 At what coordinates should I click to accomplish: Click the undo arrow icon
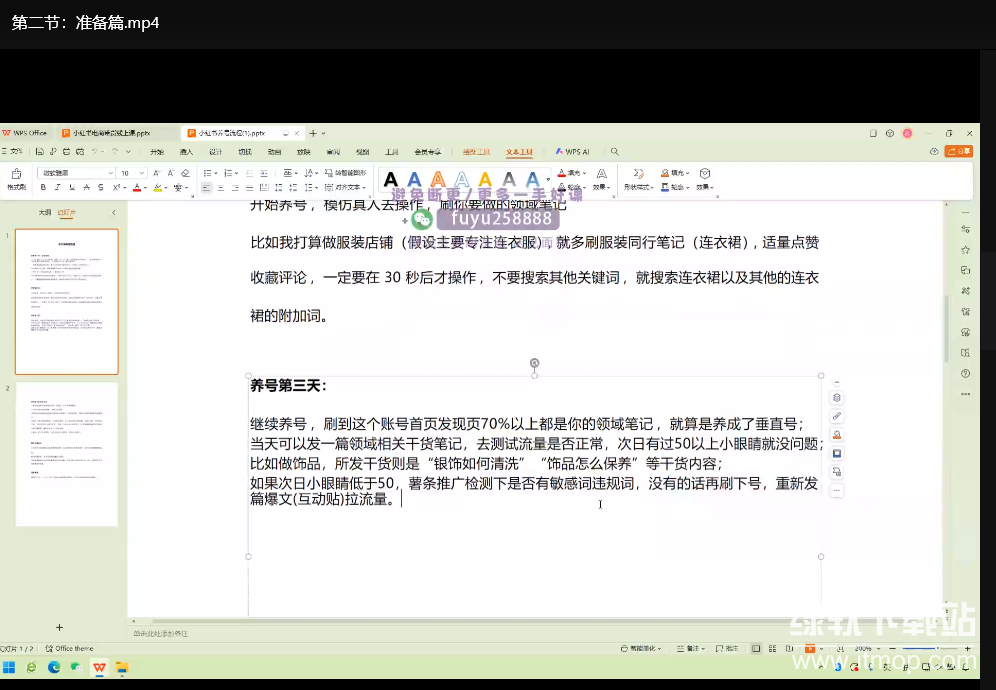[95, 152]
